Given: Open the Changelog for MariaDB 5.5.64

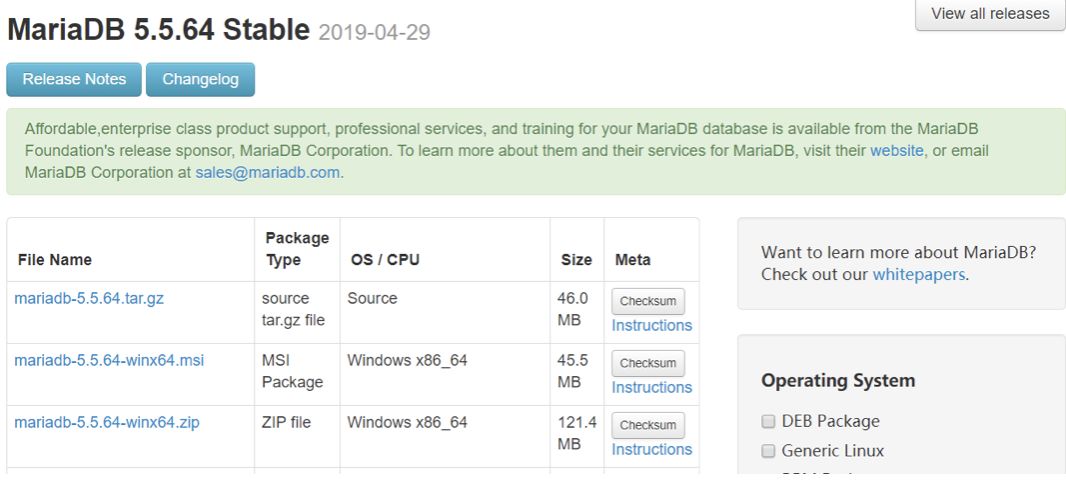Looking at the screenshot, I should (200, 79).
